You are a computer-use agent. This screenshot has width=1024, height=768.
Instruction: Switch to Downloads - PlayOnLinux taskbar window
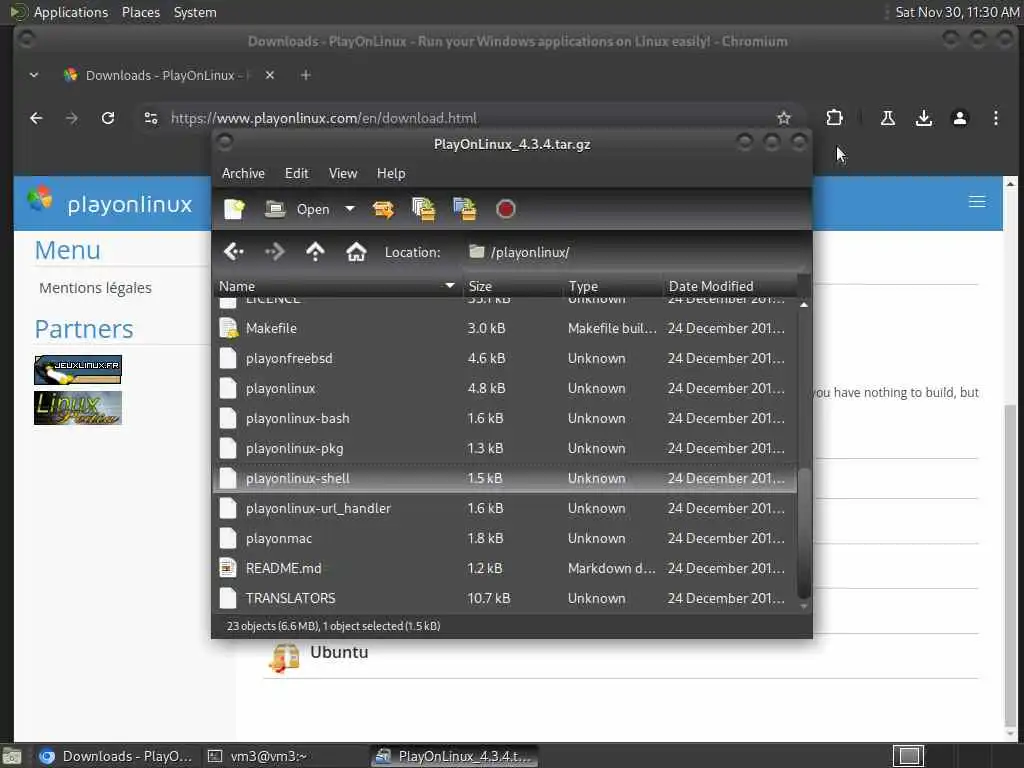116,756
